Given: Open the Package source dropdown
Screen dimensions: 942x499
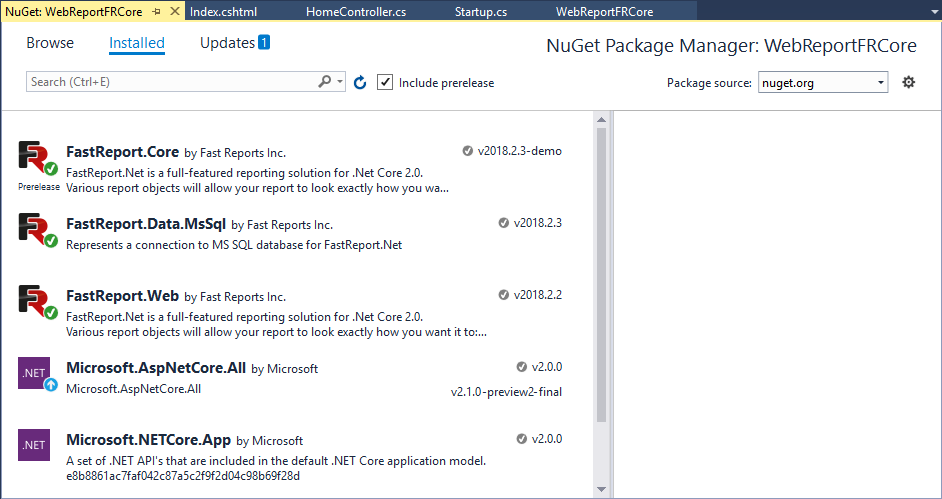Looking at the screenshot, I should 822,82.
